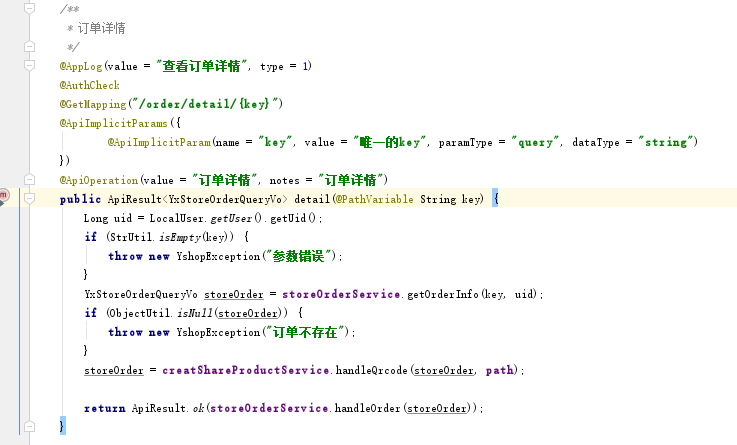Click storeOrderService before getOrderInfo

tap(341, 294)
